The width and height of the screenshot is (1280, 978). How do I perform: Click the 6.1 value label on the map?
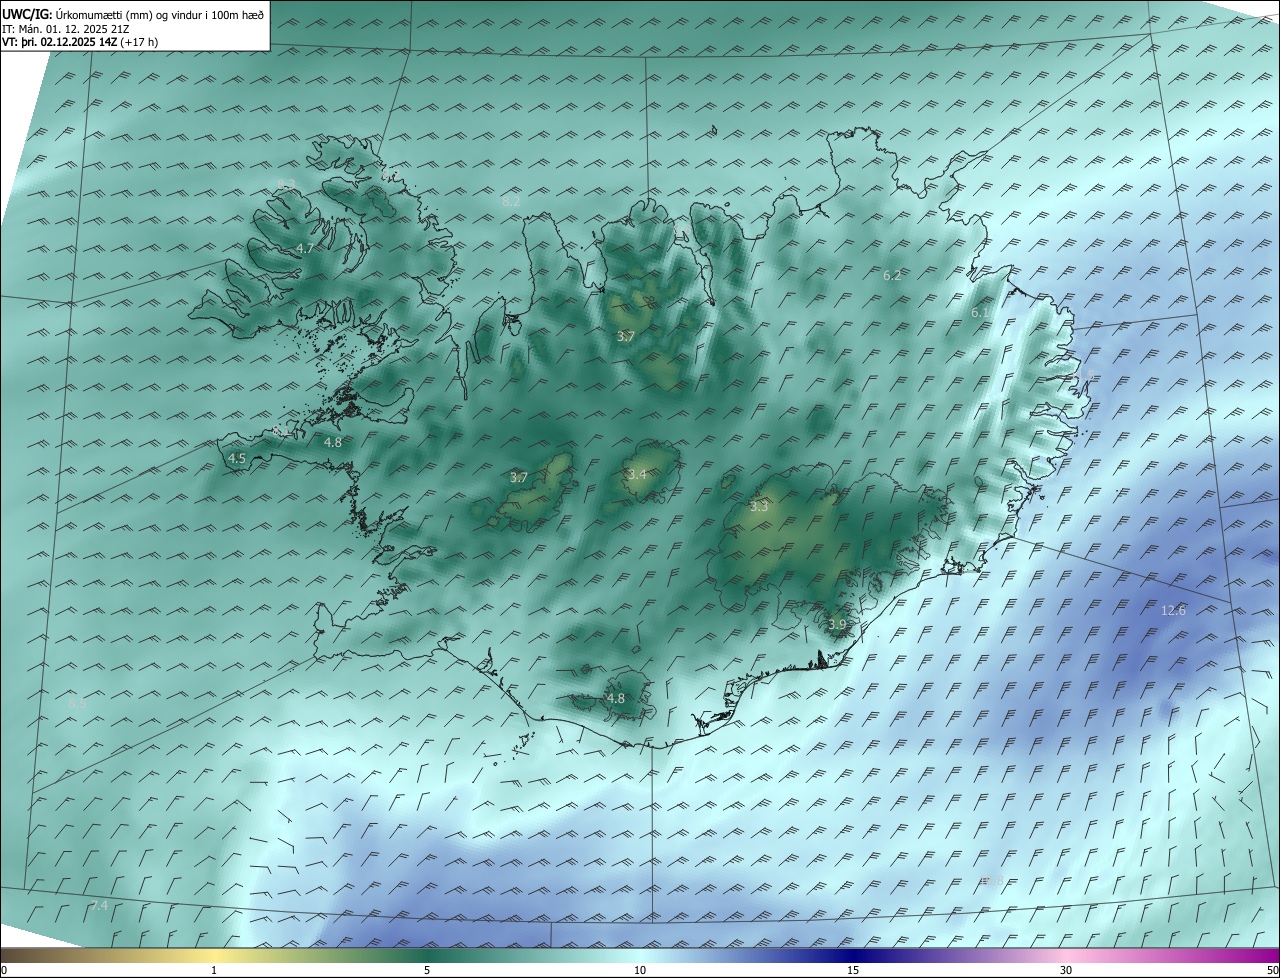[981, 313]
